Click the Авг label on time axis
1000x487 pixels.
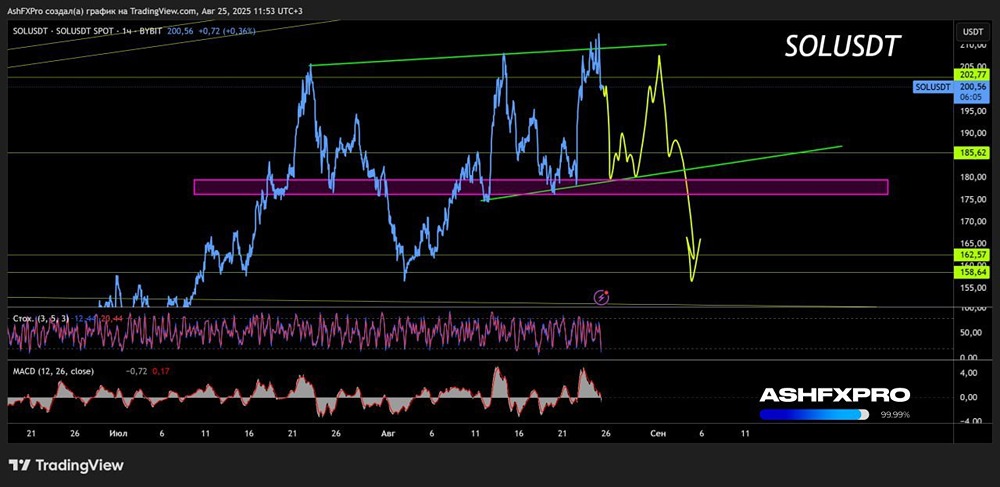coord(388,433)
